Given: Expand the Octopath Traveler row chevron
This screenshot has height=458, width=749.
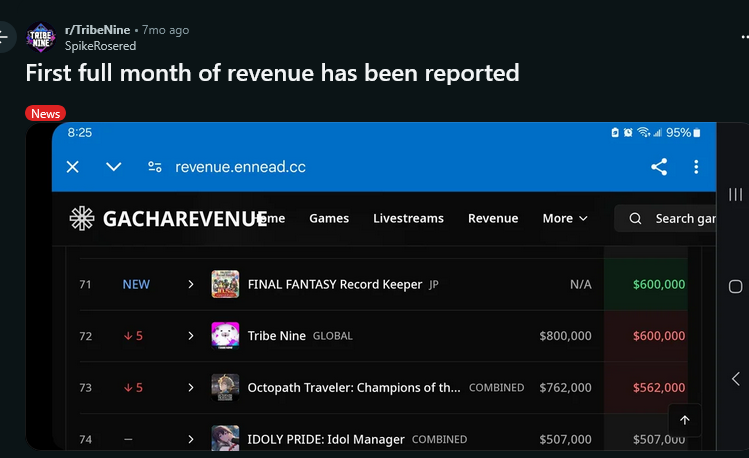Looking at the screenshot, I should (191, 387).
